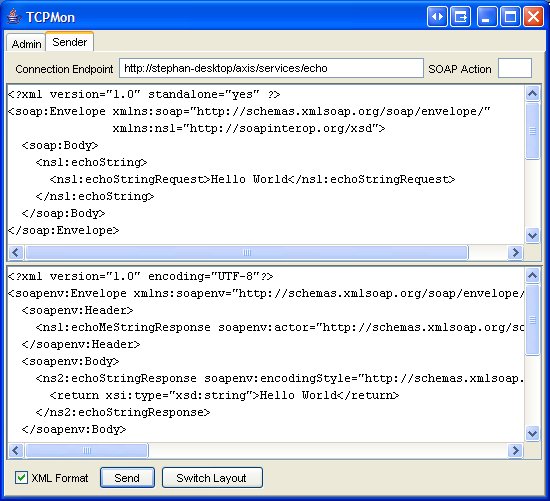
Task: Click response pane horizontal scrollbar thumb
Action: [x=87, y=450]
